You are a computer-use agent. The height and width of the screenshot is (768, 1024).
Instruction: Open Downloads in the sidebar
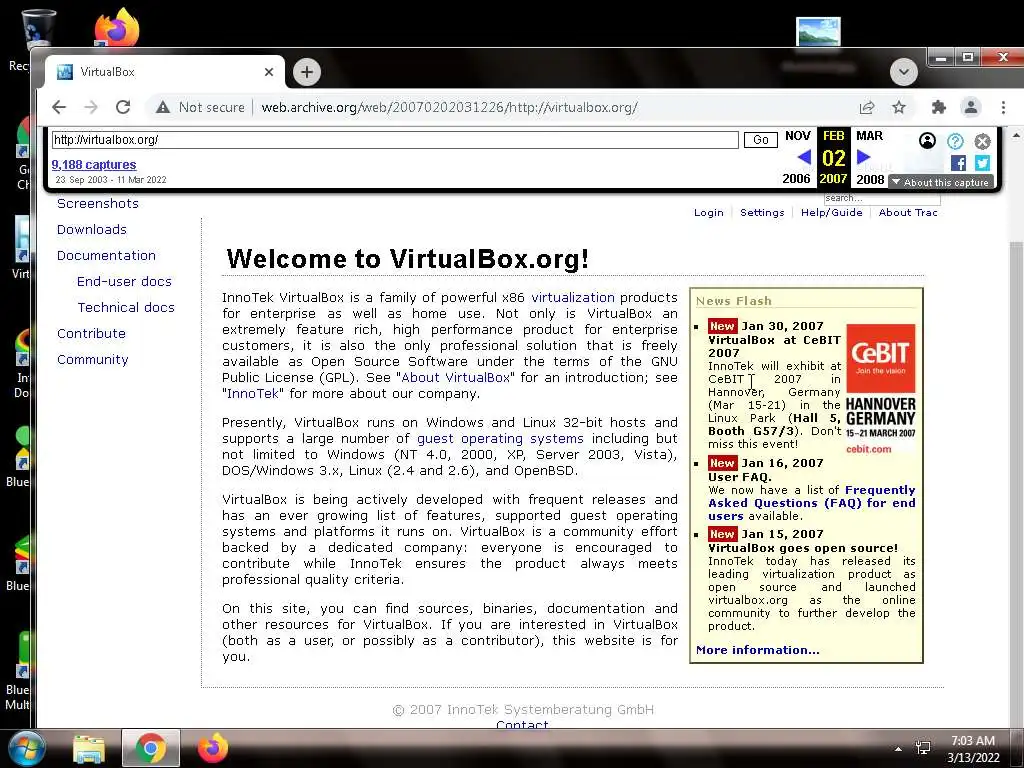(92, 229)
